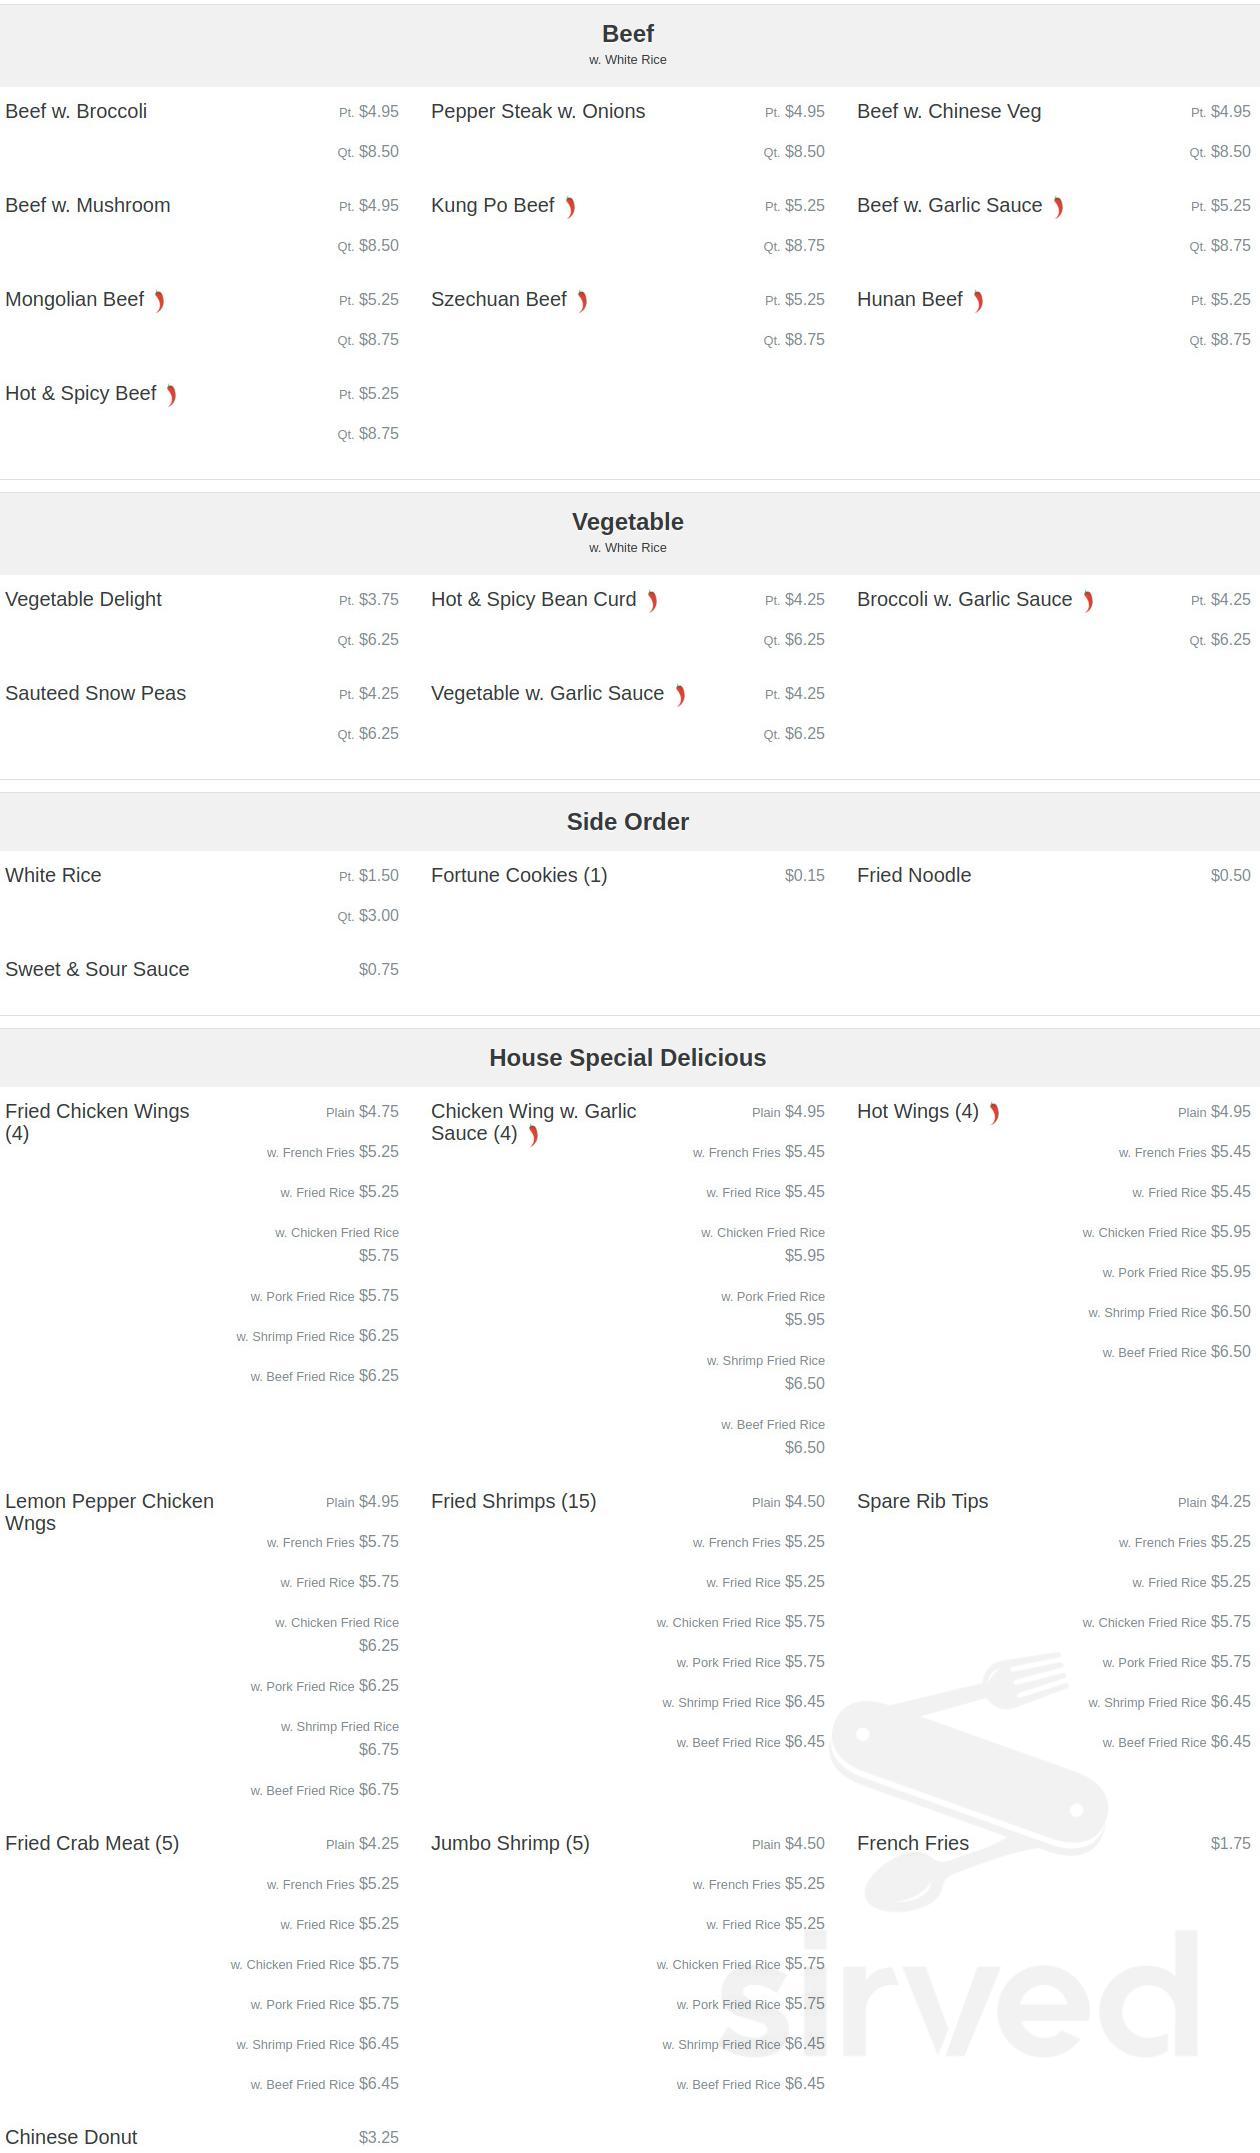This screenshot has width=1260, height=2153.
Task: Click the chili icon beside Hunan Beef
Action: tap(978, 301)
